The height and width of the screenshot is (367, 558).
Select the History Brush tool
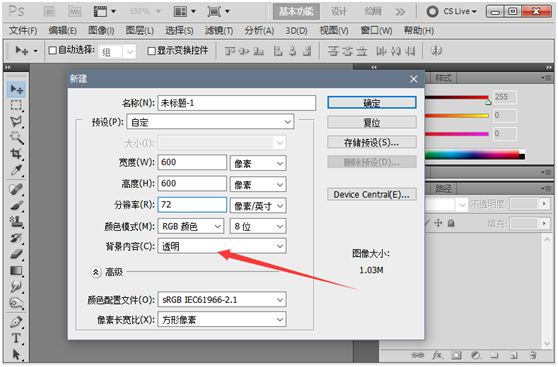pos(16,238)
